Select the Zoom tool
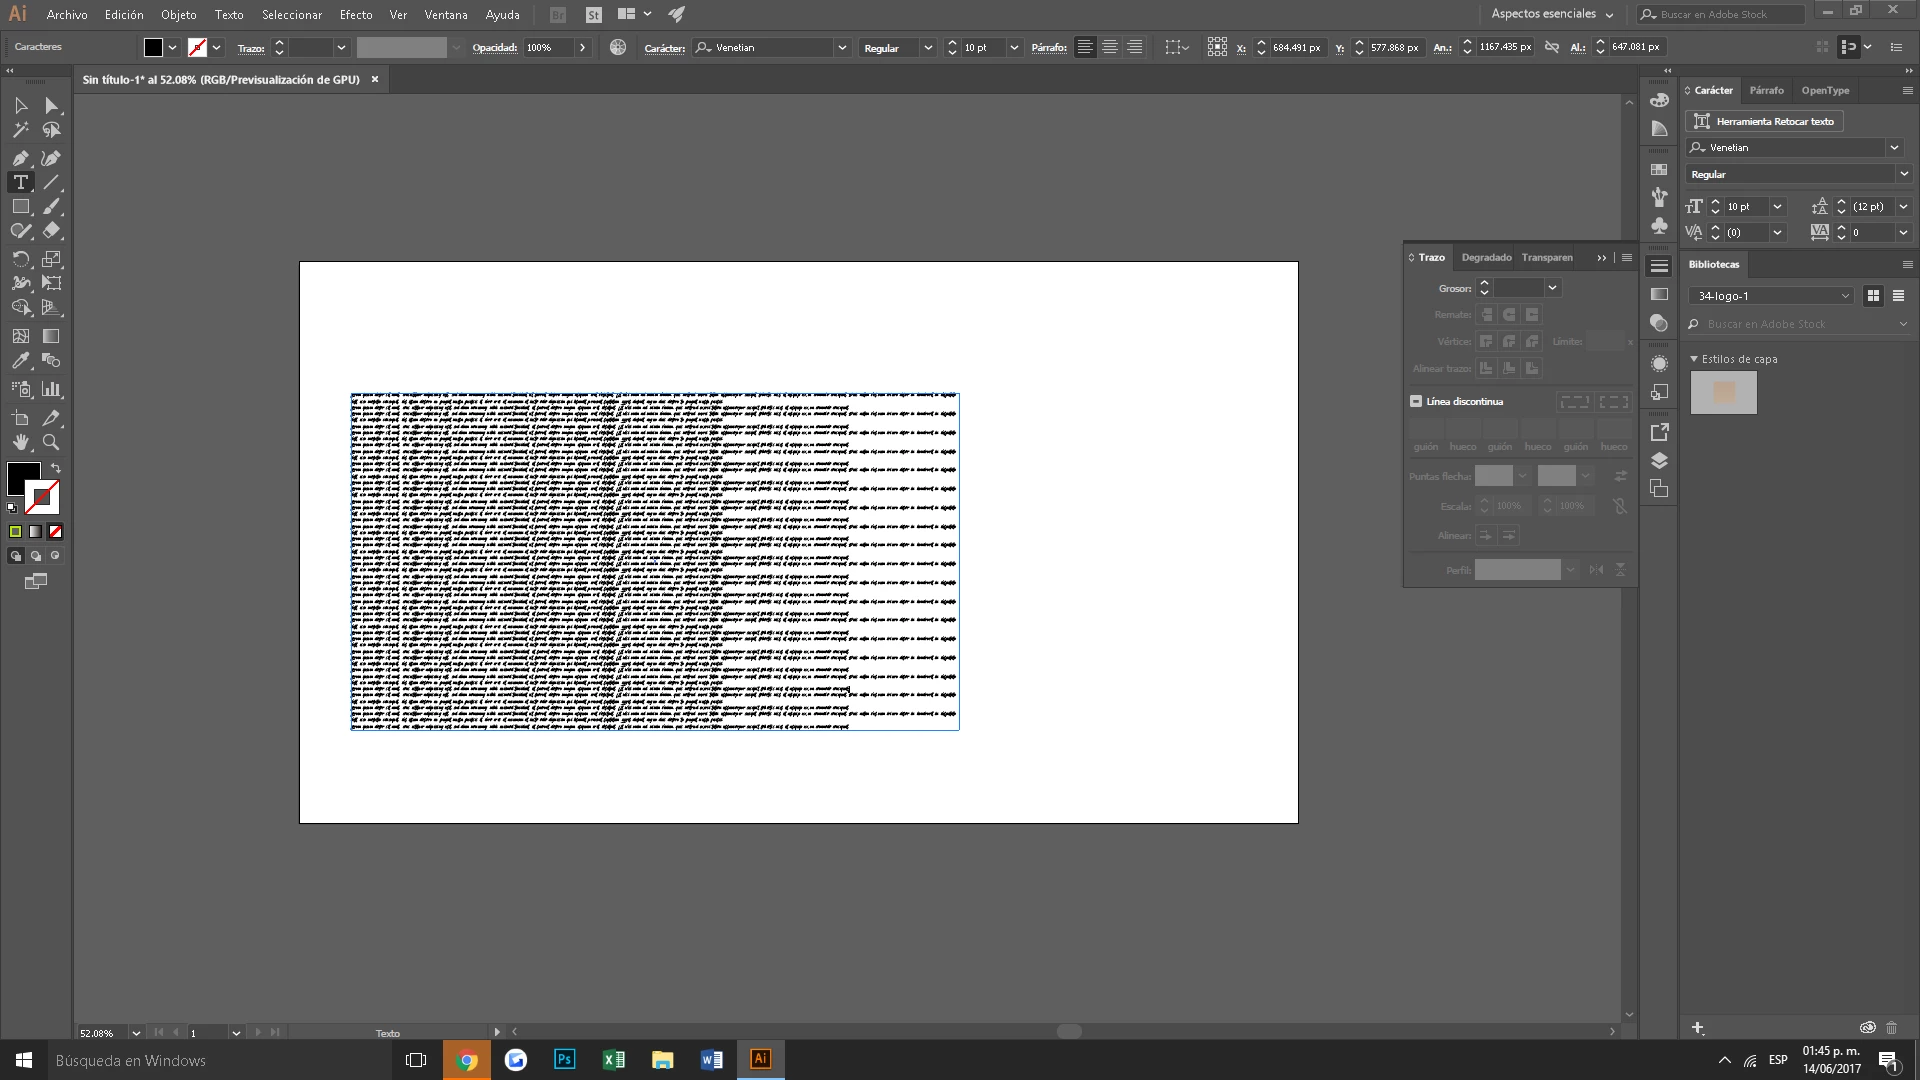 [51, 442]
